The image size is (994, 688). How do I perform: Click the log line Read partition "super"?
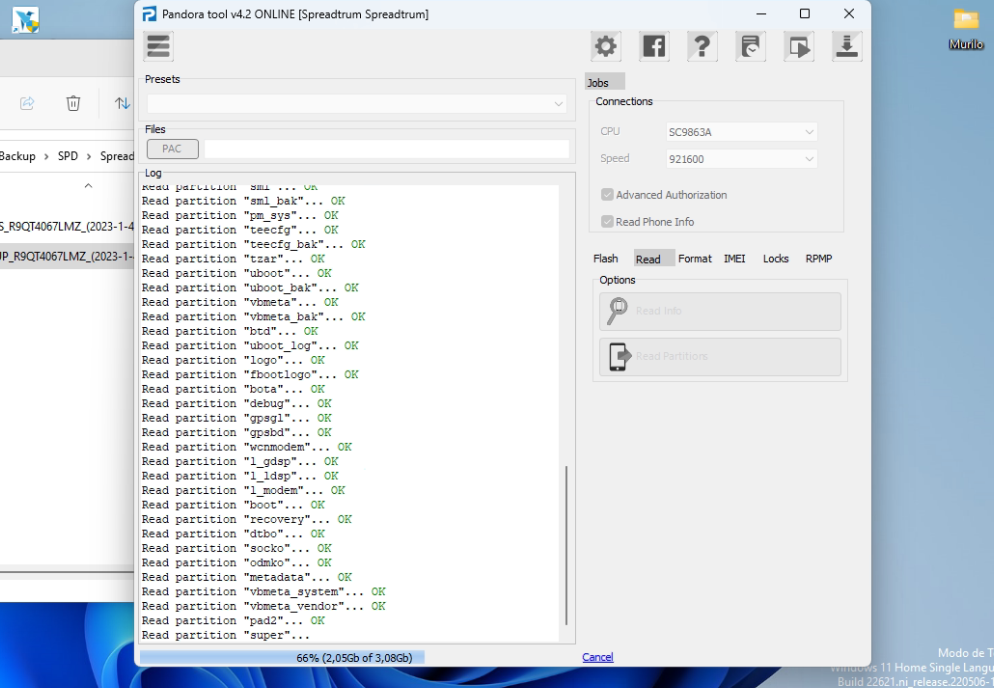tap(226, 635)
